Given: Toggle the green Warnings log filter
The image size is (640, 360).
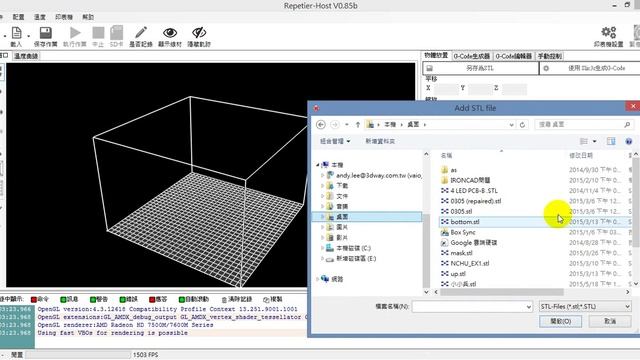Looking at the screenshot, I should (x=93, y=300).
